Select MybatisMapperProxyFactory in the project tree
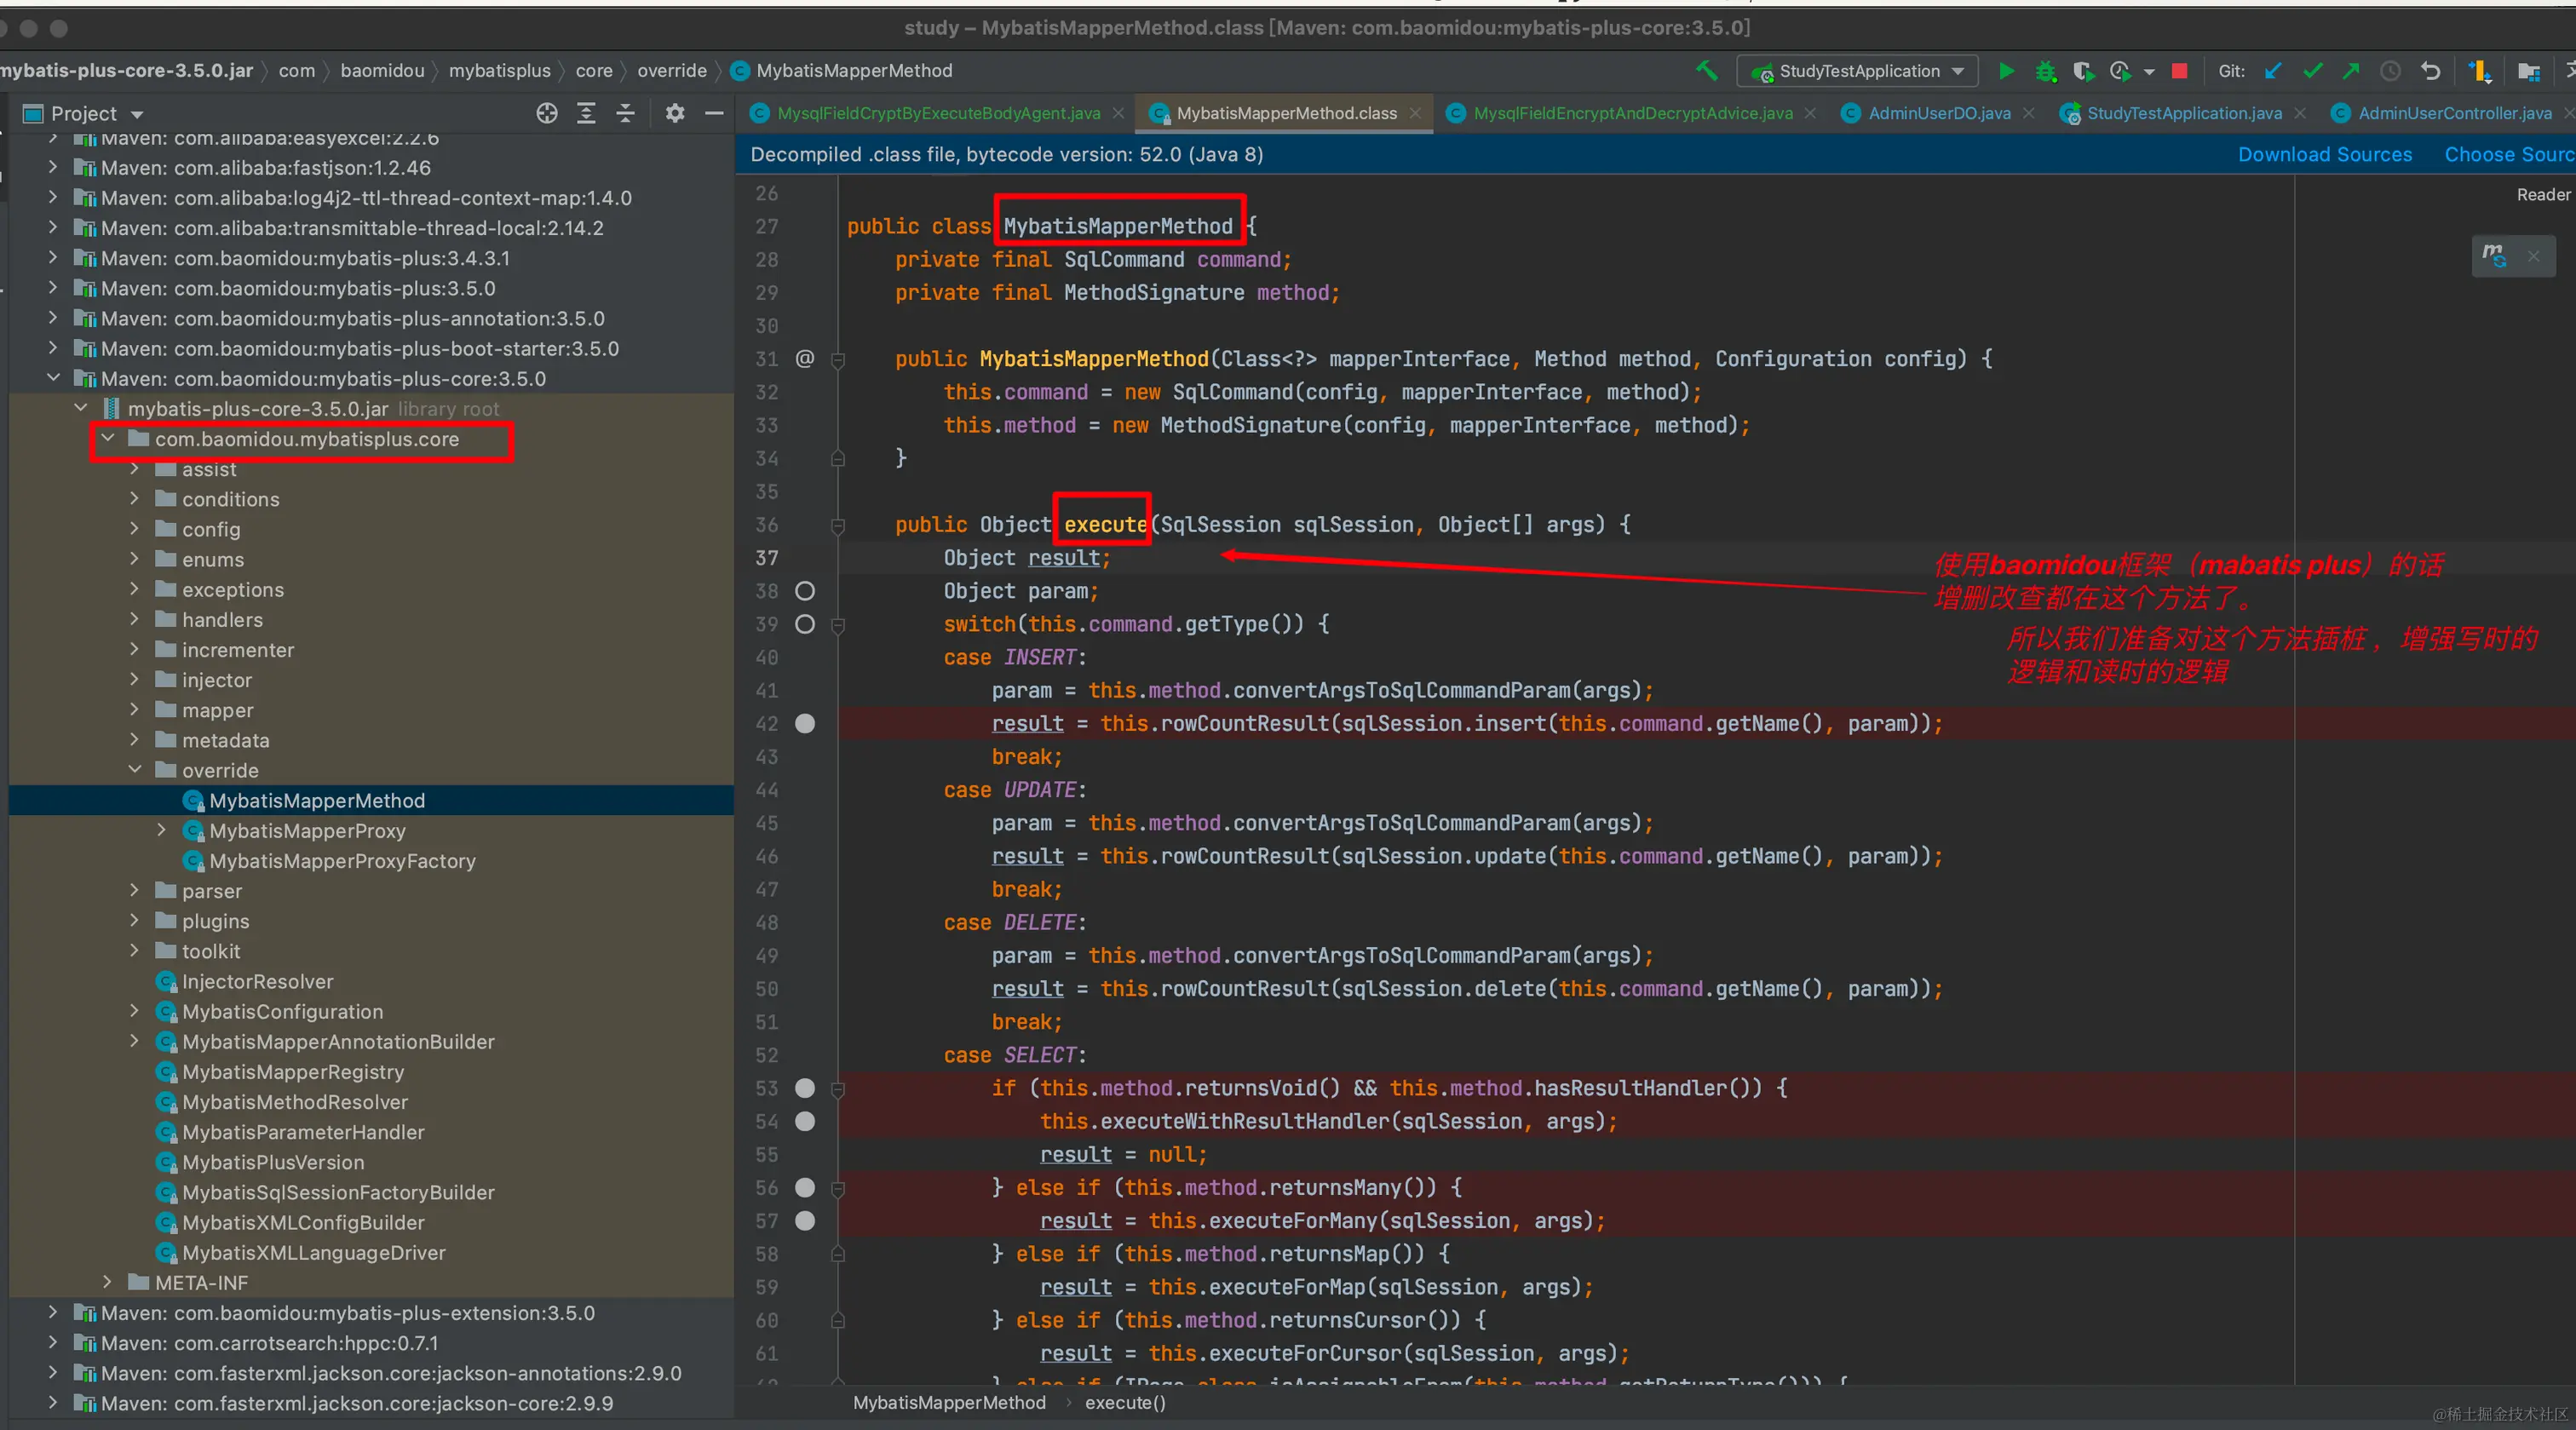 [x=342, y=860]
